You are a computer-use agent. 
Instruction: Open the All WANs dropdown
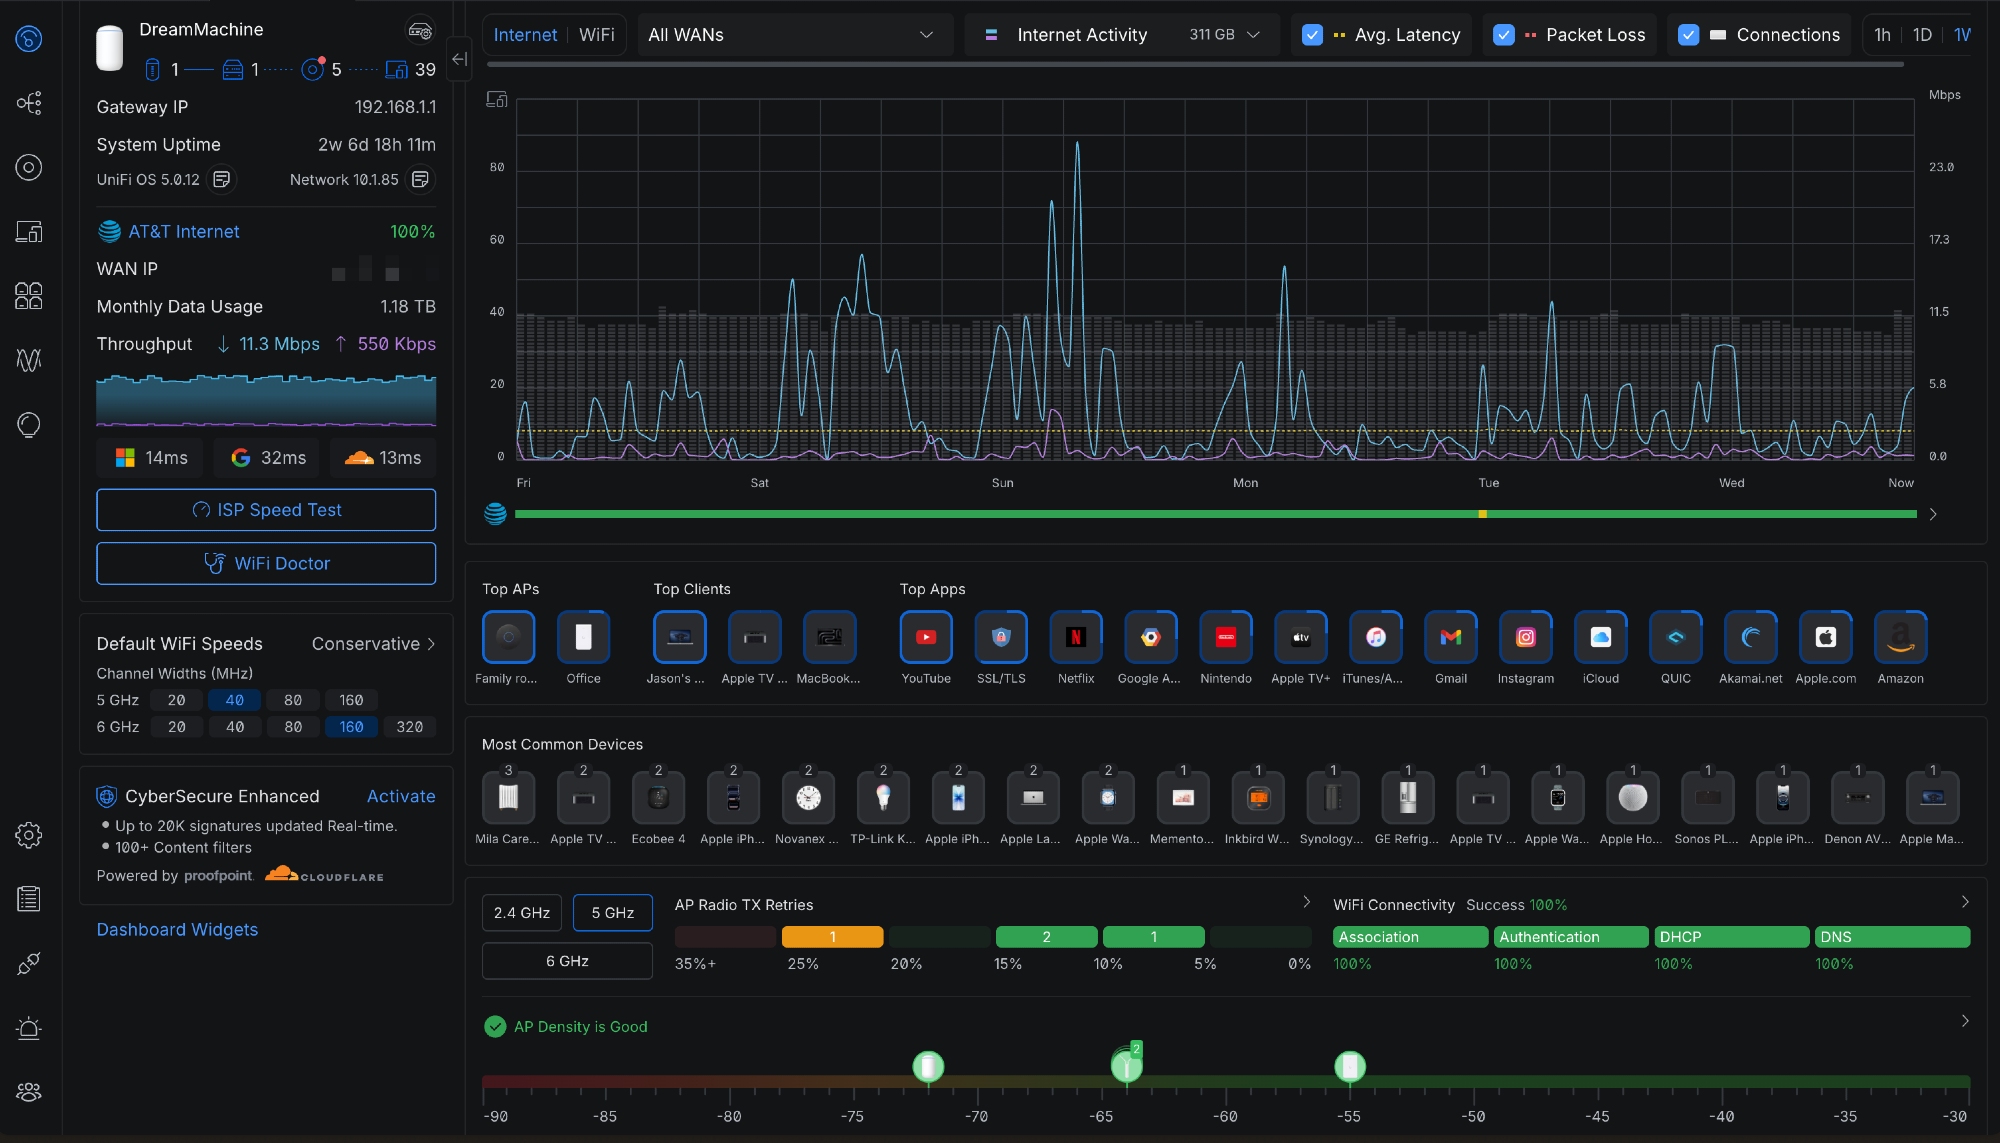coord(790,35)
